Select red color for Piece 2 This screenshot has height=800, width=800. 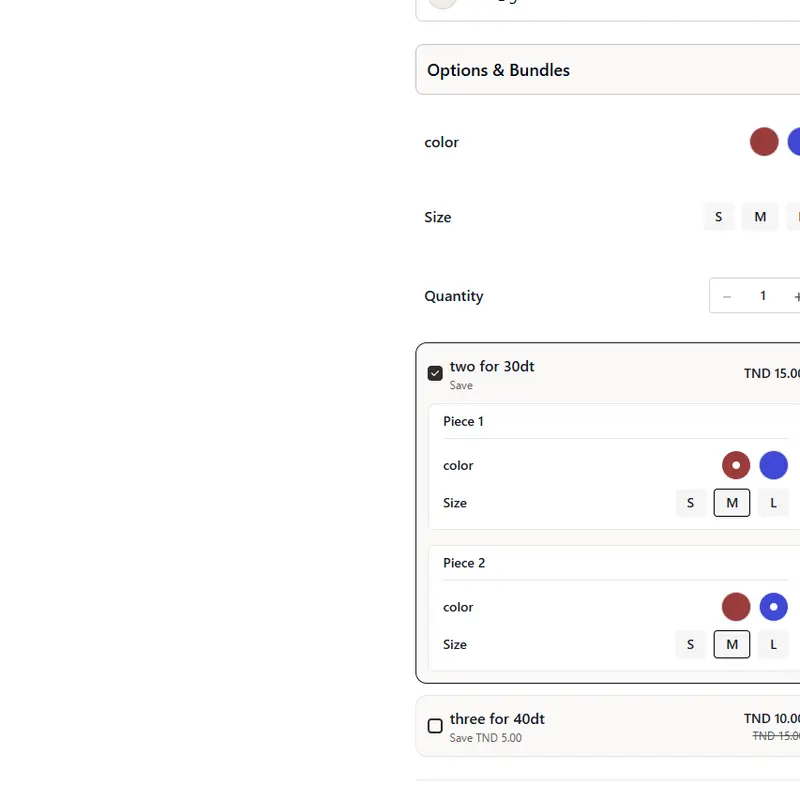click(736, 607)
